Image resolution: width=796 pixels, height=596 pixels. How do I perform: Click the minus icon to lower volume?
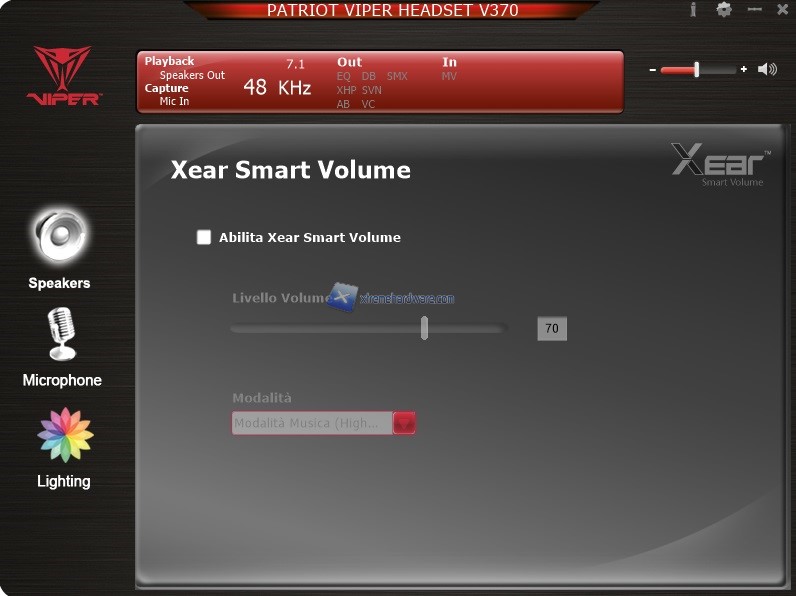click(653, 70)
